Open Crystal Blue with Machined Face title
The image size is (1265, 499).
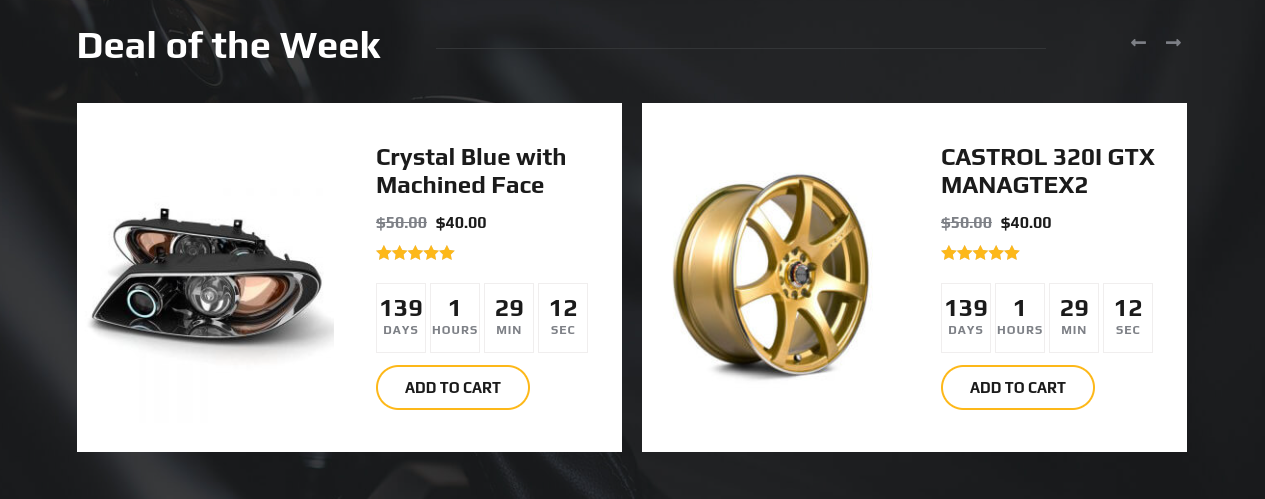point(470,171)
